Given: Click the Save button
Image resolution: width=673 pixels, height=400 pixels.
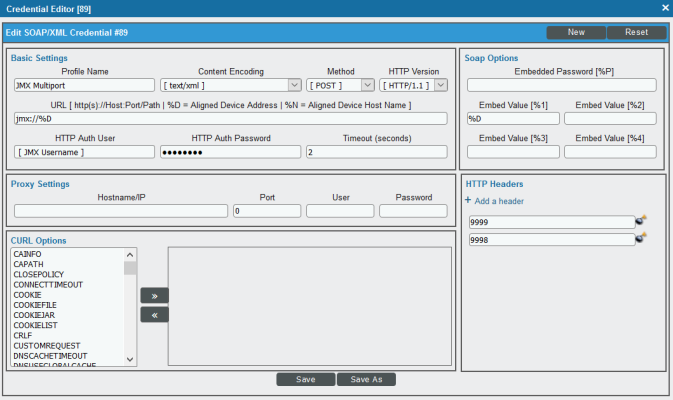Looking at the screenshot, I should [x=306, y=379].
